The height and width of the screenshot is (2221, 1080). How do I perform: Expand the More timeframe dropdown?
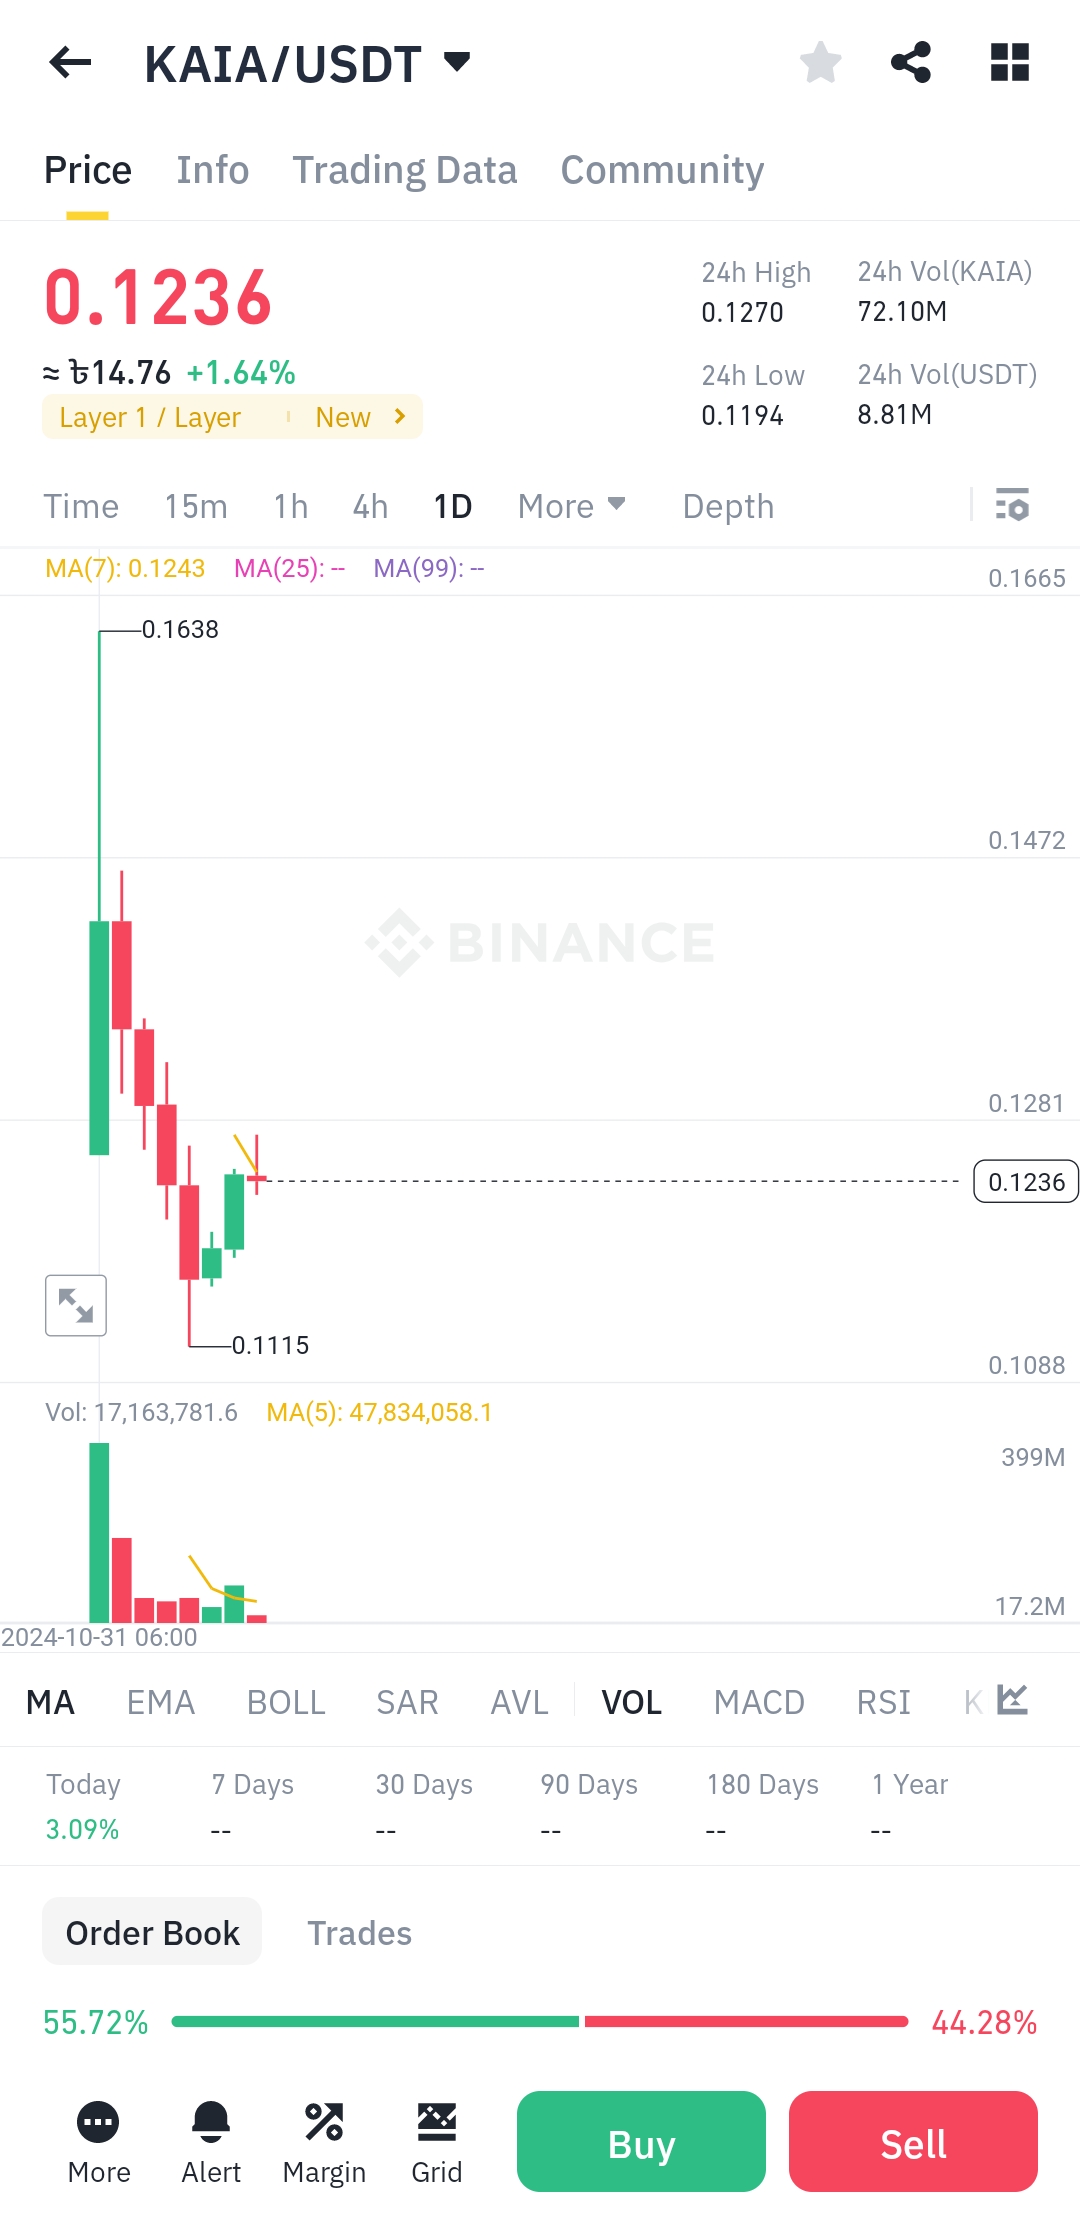[x=572, y=506]
